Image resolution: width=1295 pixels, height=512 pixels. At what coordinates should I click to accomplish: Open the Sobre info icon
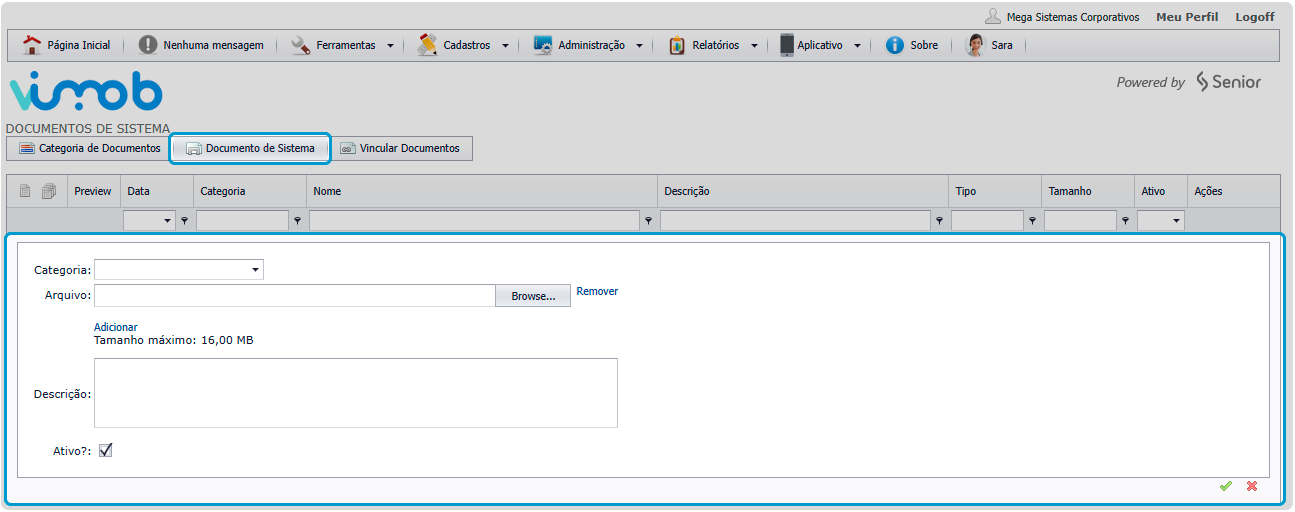(895, 45)
